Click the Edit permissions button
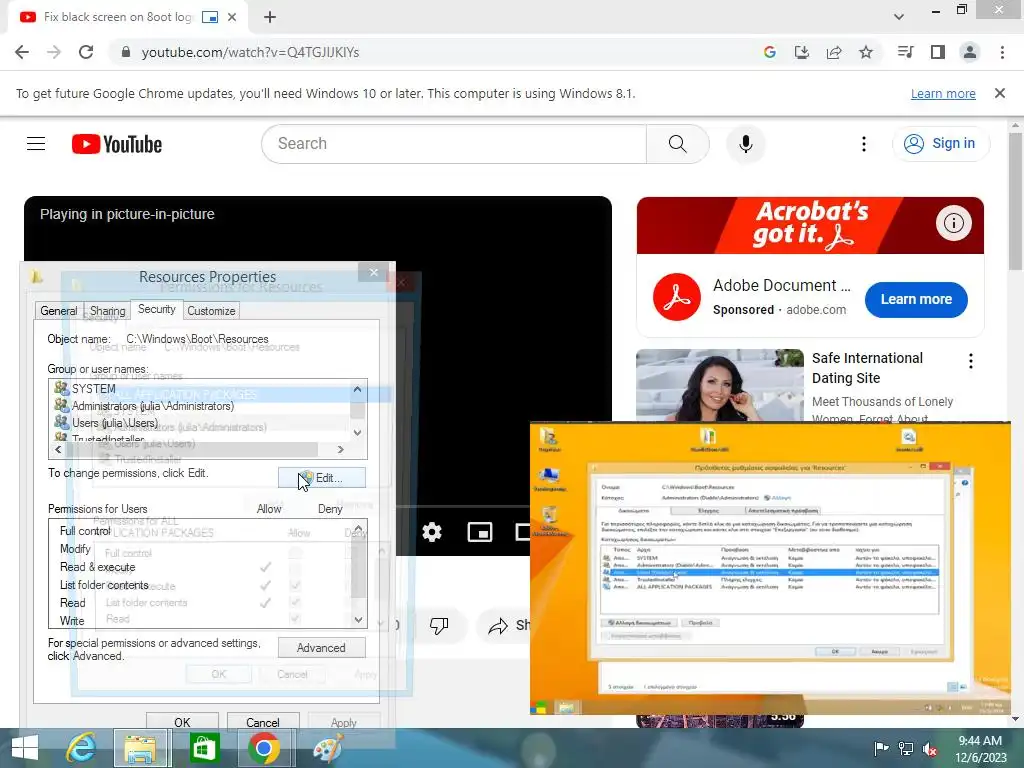1024x768 pixels. point(321,478)
